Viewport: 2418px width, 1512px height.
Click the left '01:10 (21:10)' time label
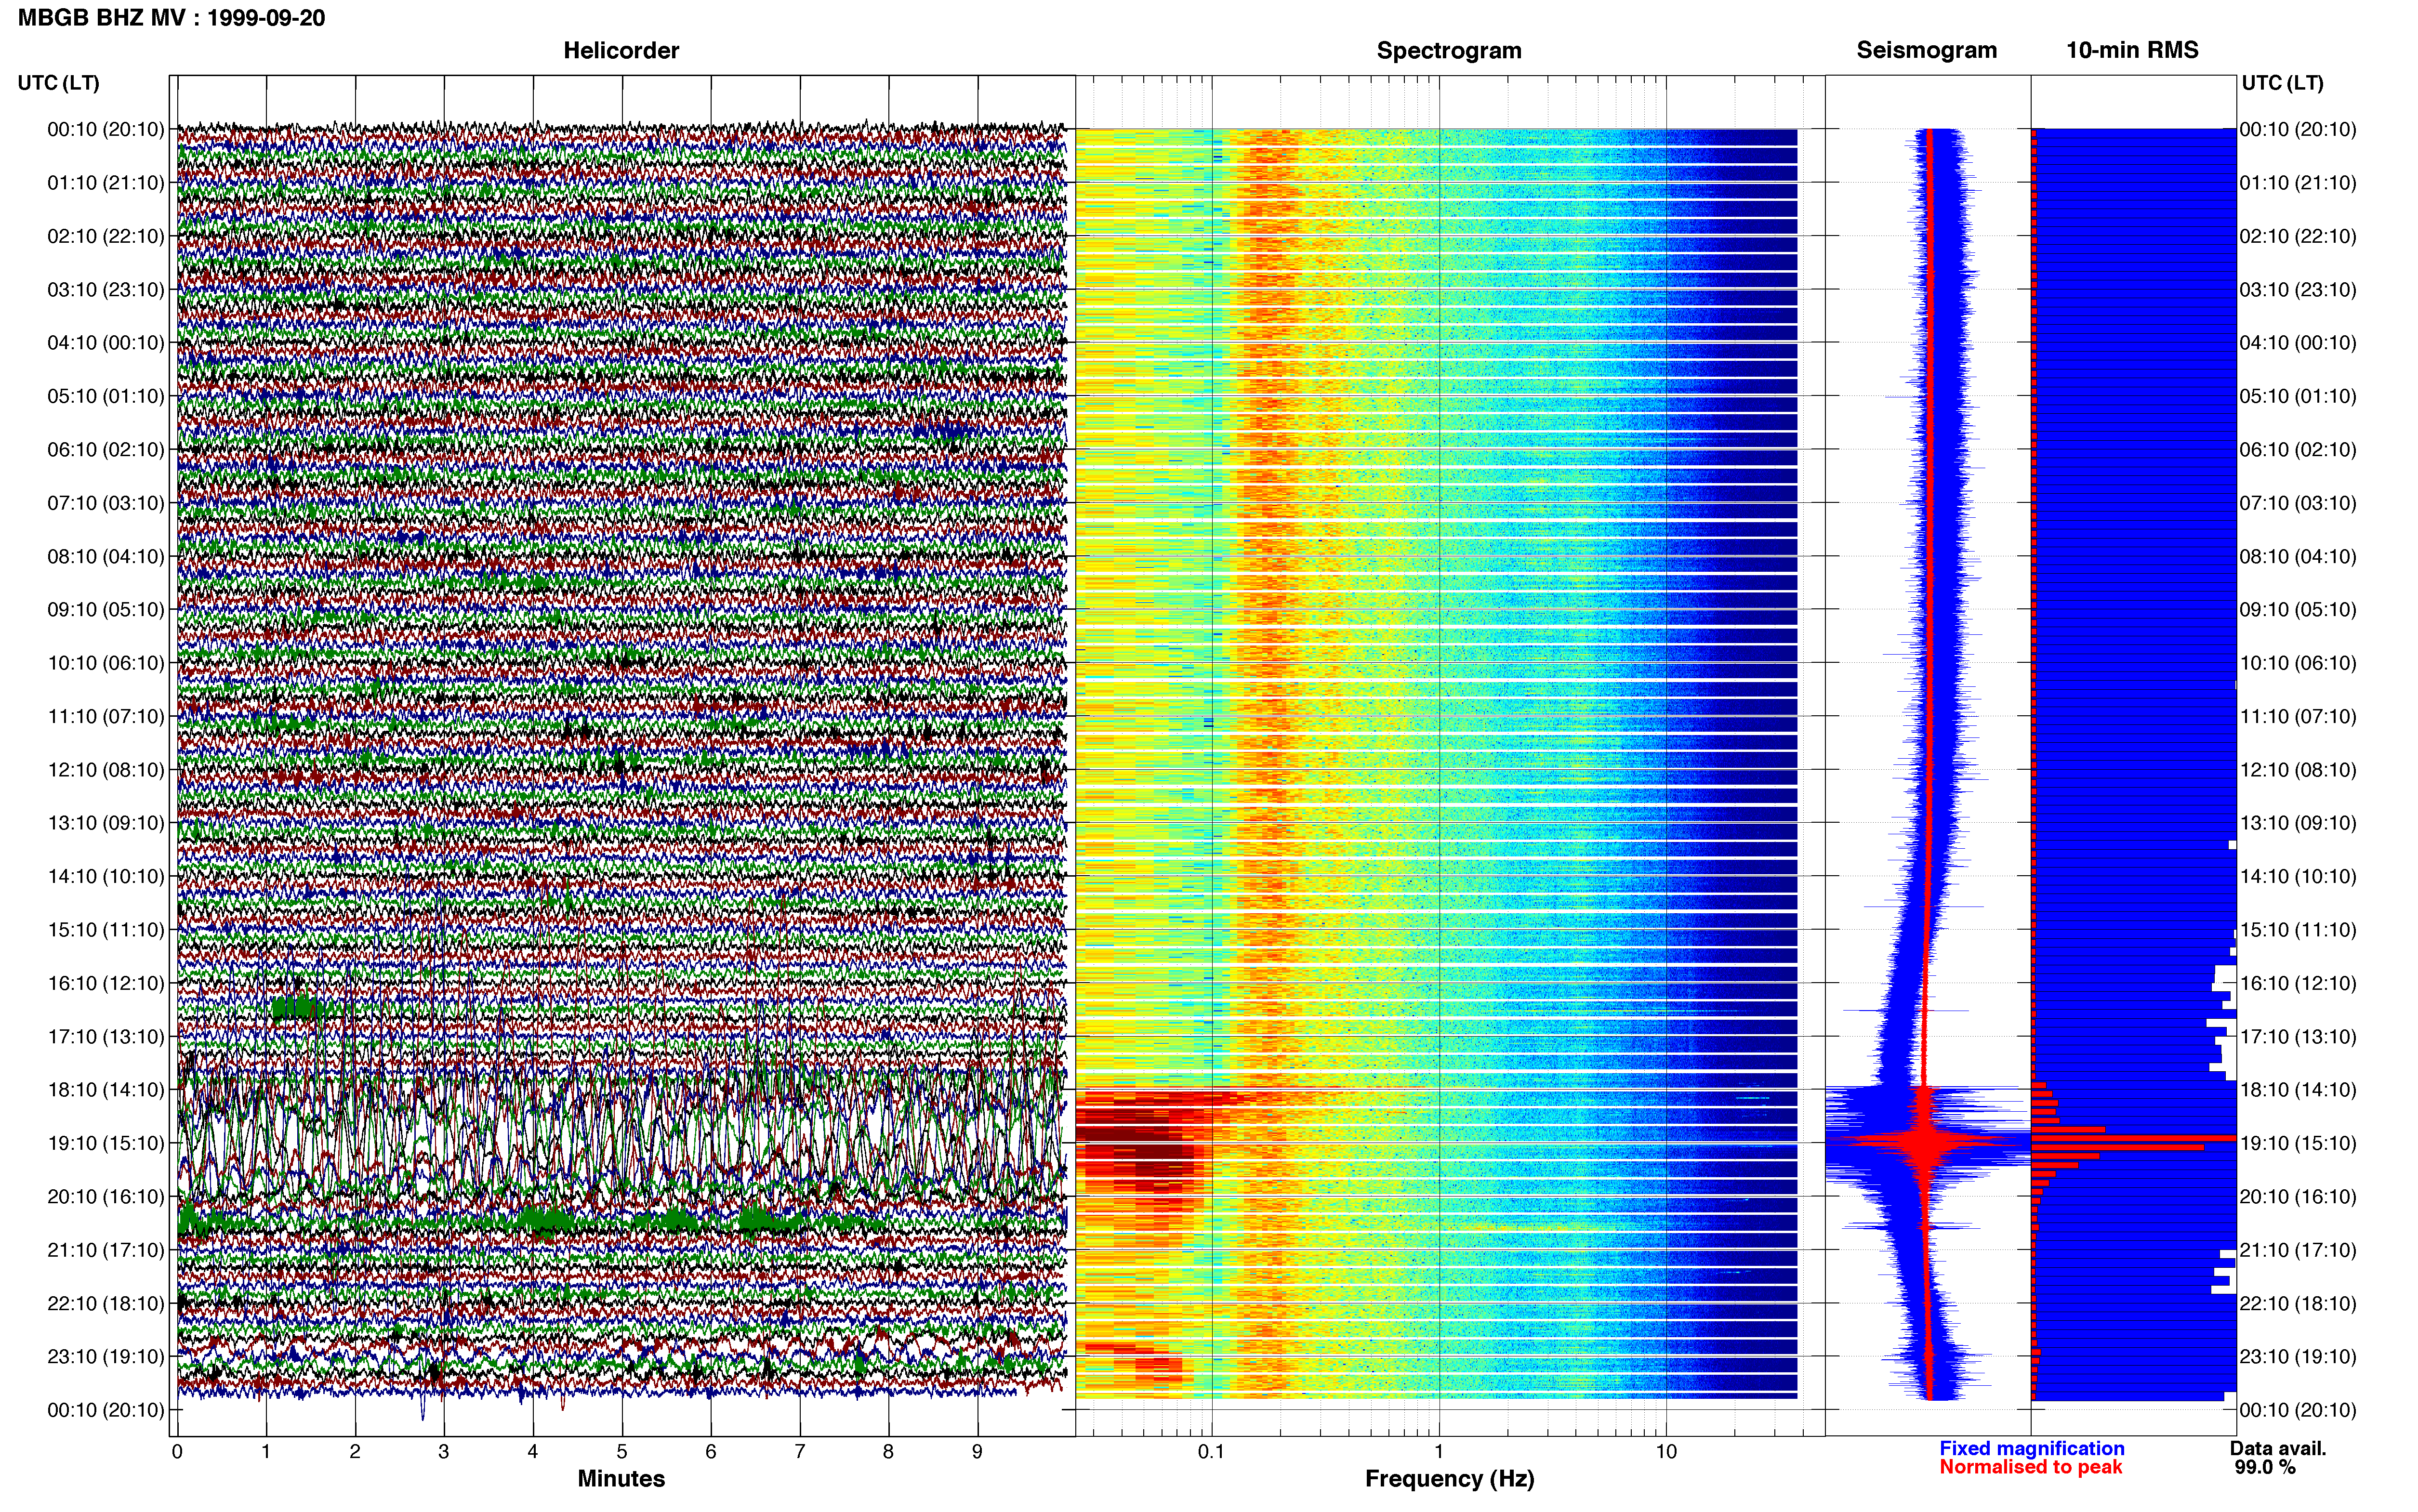[106, 182]
